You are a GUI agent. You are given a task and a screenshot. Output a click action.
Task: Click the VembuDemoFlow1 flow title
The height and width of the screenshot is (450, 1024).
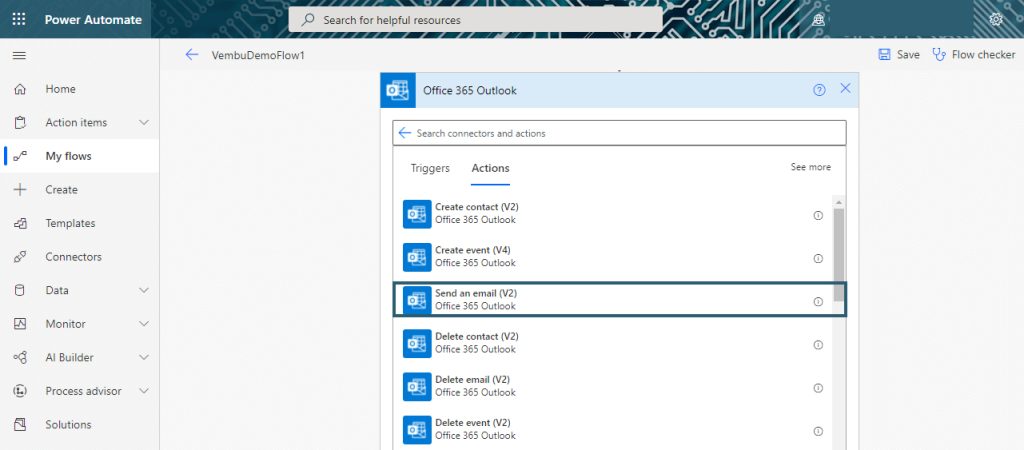[258, 56]
